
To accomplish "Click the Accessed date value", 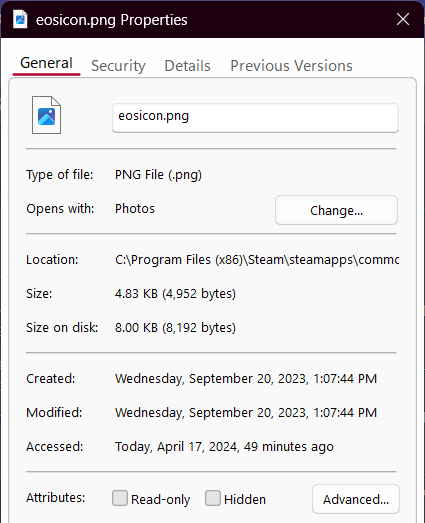I will pyautogui.click(x=224, y=447).
